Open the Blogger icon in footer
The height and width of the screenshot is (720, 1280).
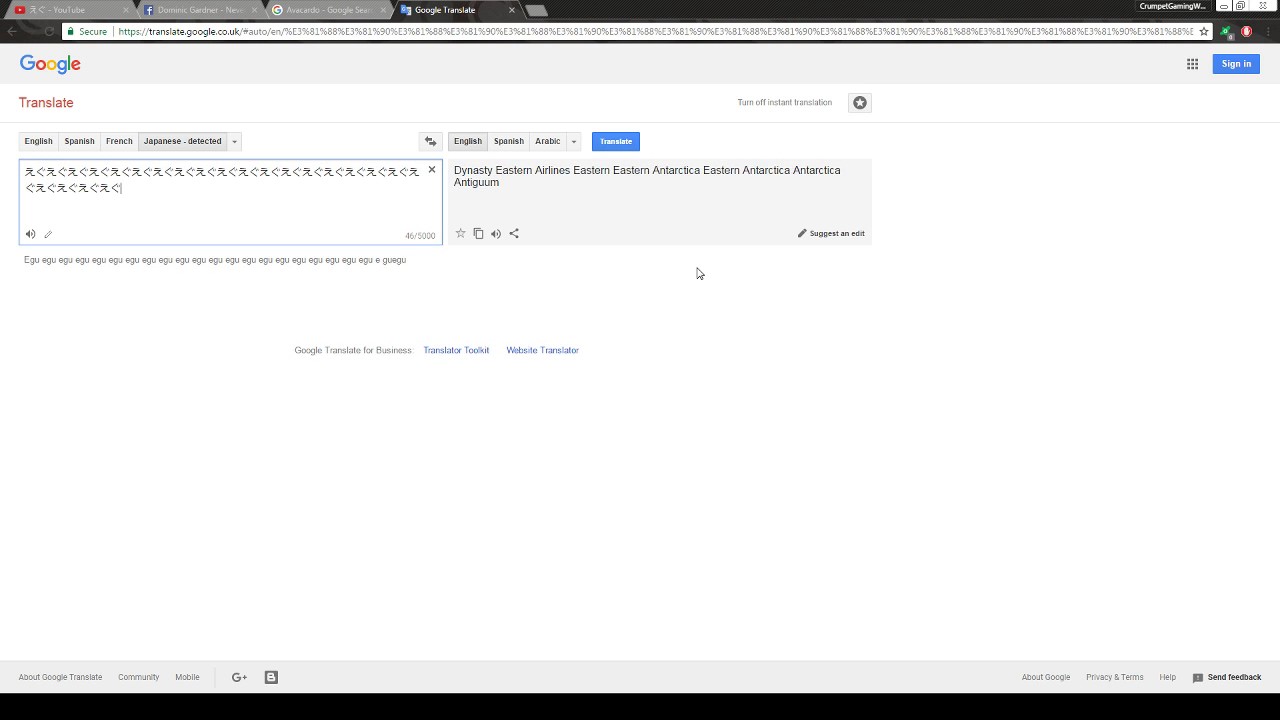(x=271, y=677)
